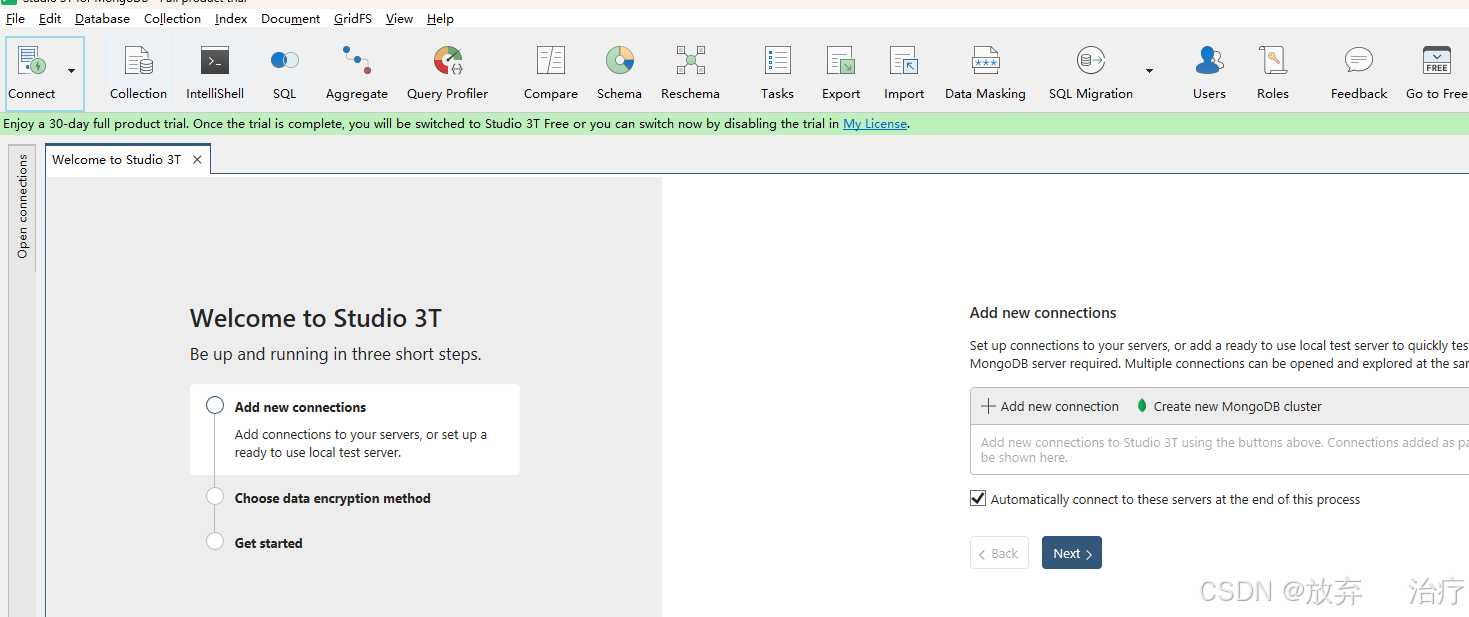Open the Schema explorer icon

tap(619, 72)
